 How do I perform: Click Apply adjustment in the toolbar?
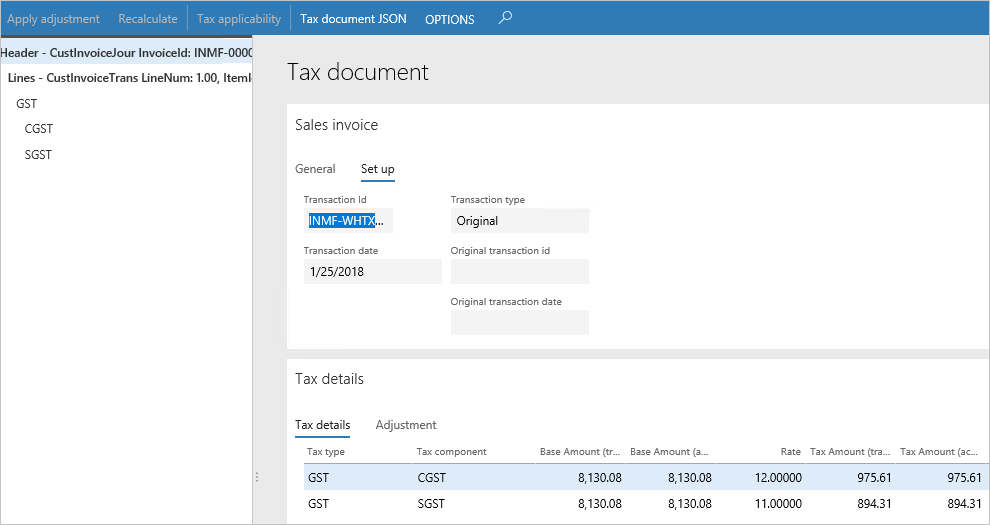[53, 19]
